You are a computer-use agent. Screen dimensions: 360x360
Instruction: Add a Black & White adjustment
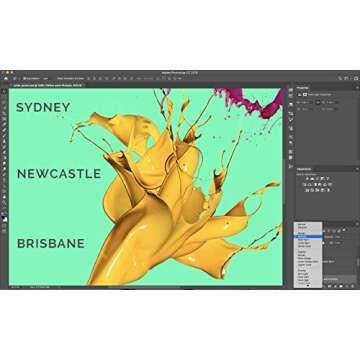pos(315,184)
